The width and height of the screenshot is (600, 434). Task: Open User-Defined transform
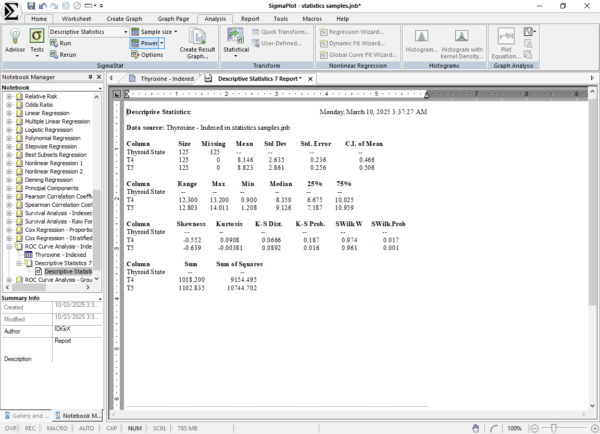(x=277, y=43)
